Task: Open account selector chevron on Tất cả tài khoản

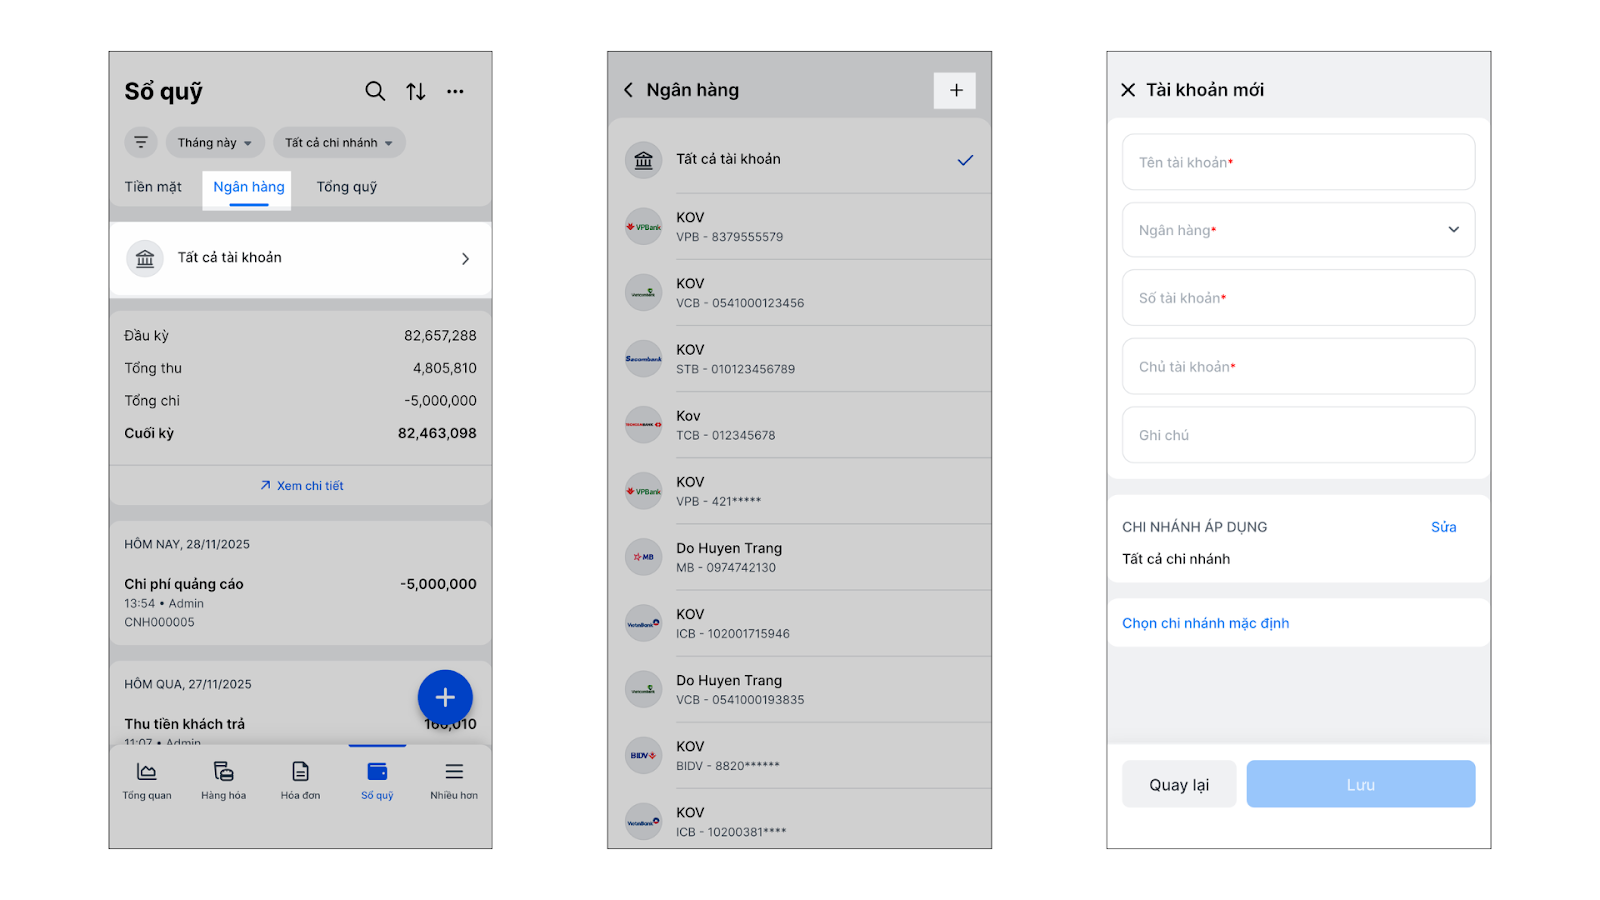Action: [465, 258]
